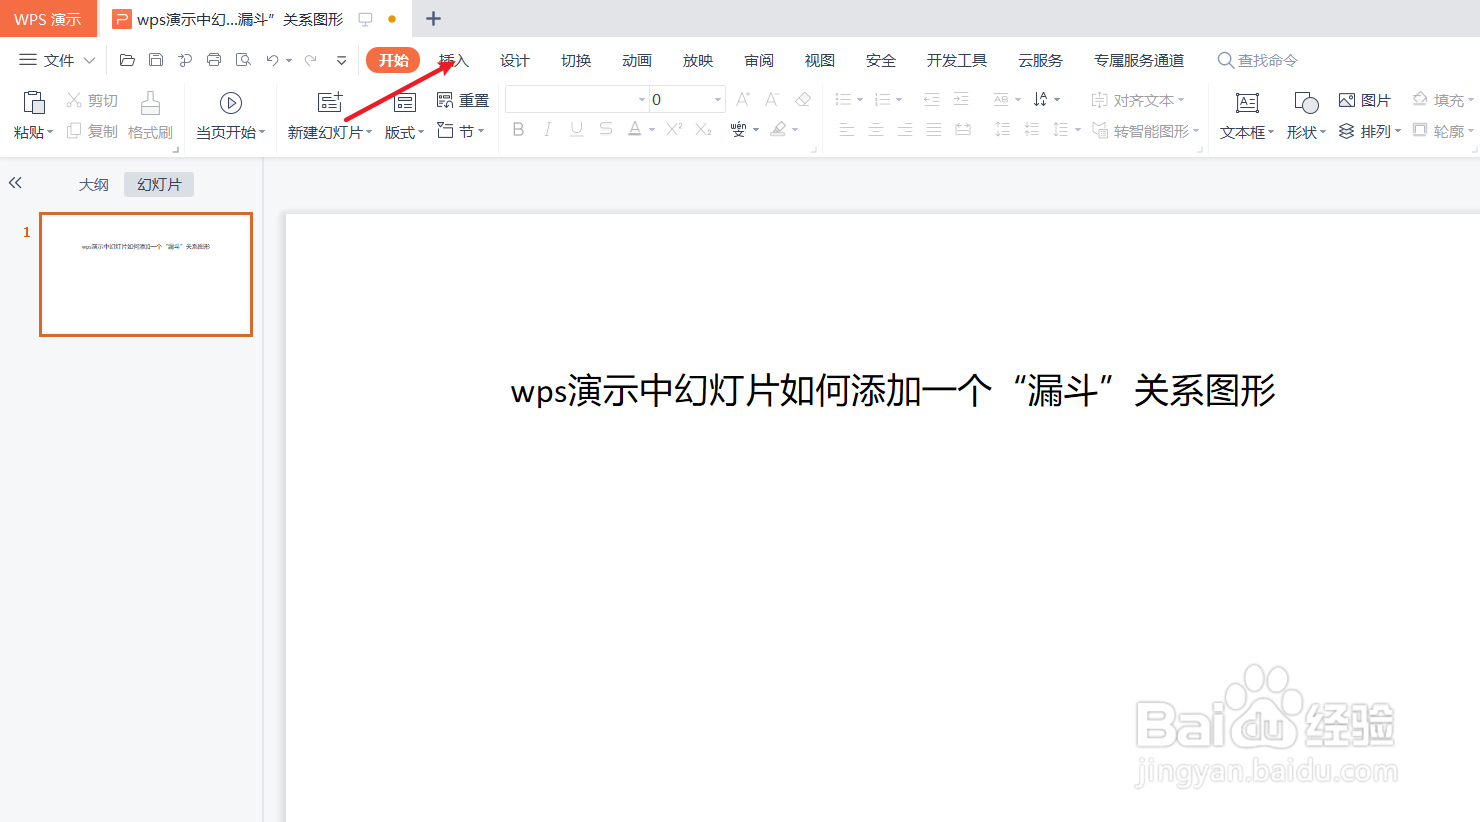Switch to the Slides (幻灯片) pane

point(159,184)
